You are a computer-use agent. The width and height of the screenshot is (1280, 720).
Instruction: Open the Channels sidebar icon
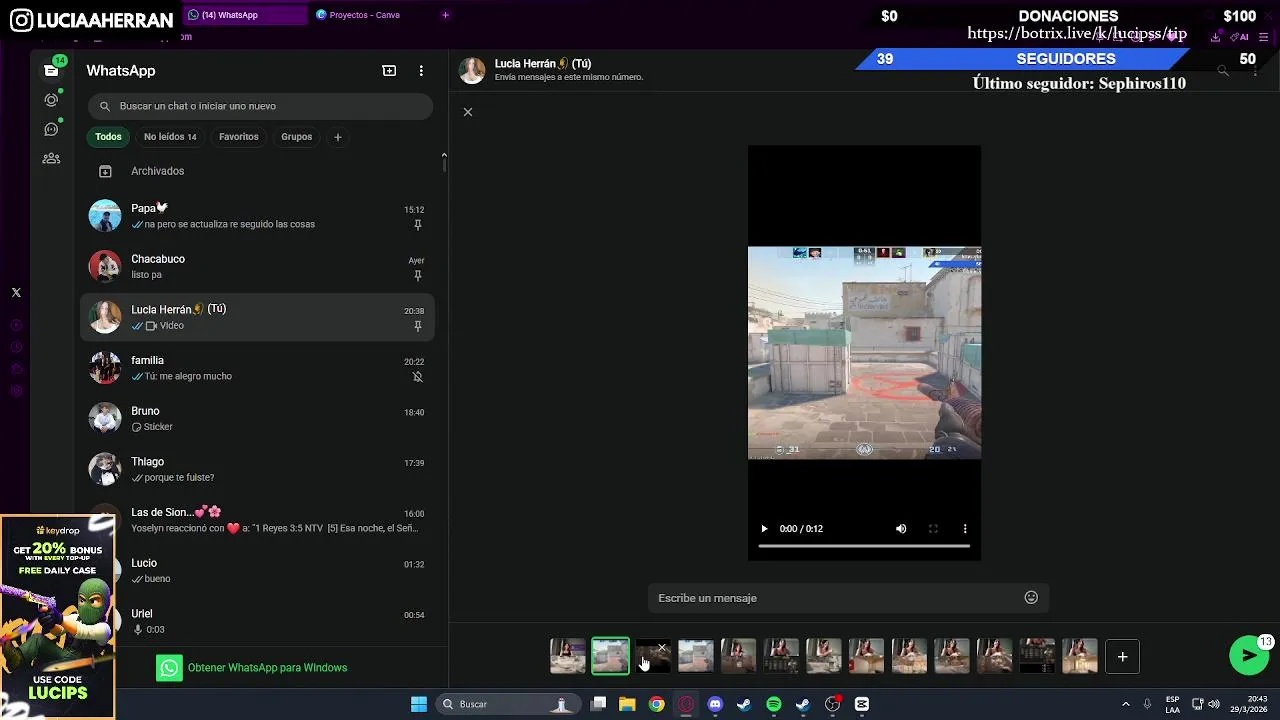coord(51,129)
